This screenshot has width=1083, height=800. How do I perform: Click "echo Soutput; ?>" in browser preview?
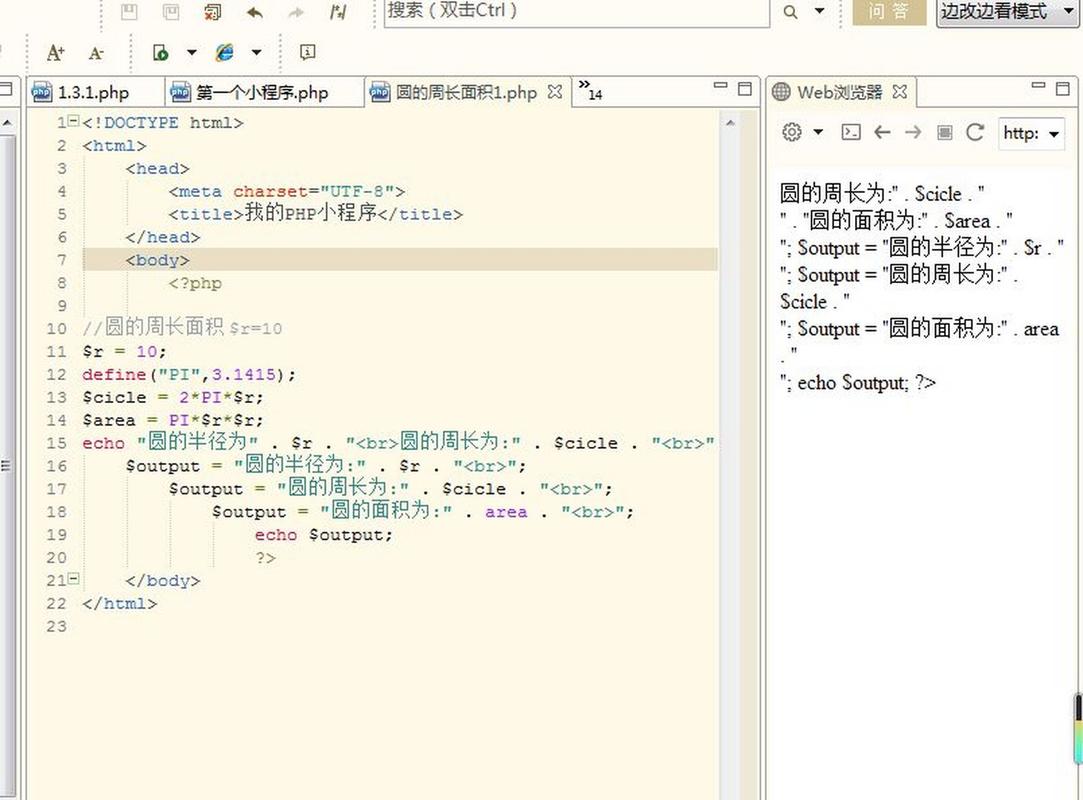866,382
